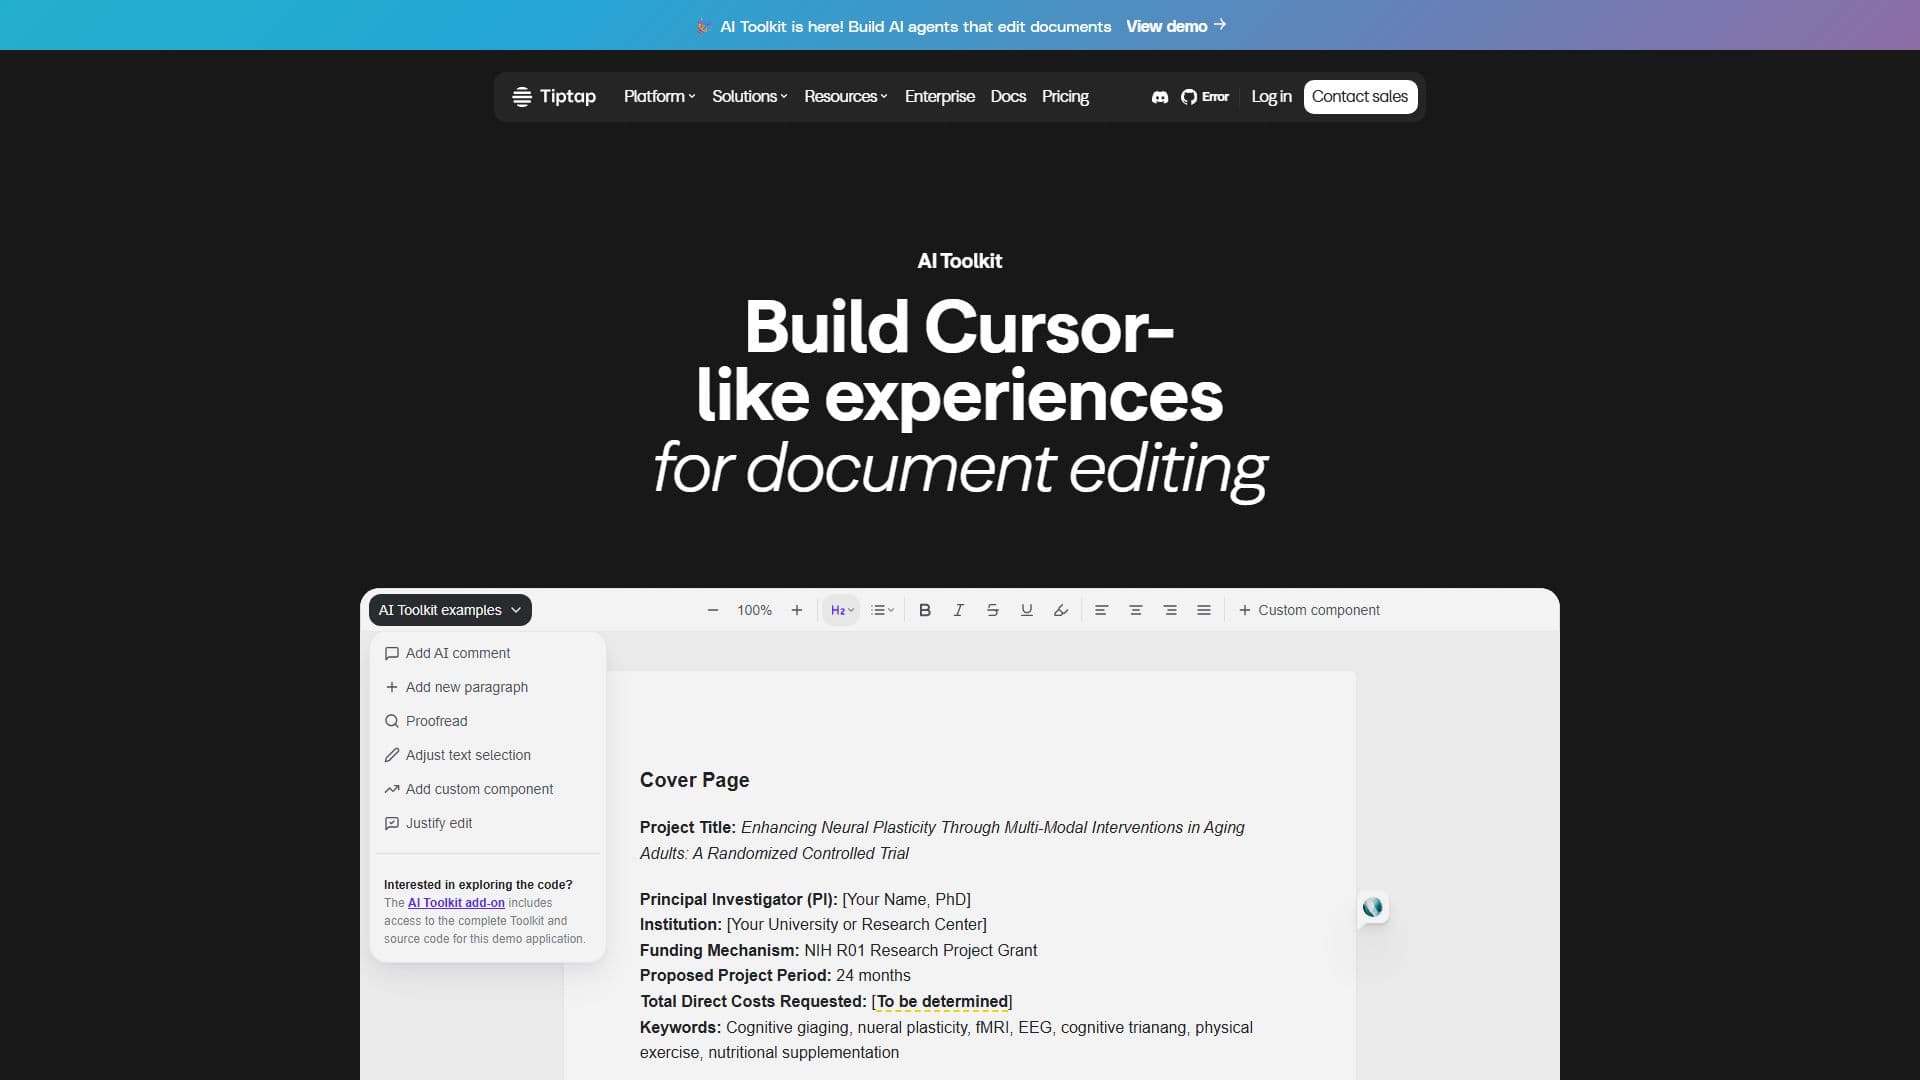Click the Keywords line in document
The height and width of the screenshot is (1080, 1920).
(x=946, y=1040)
